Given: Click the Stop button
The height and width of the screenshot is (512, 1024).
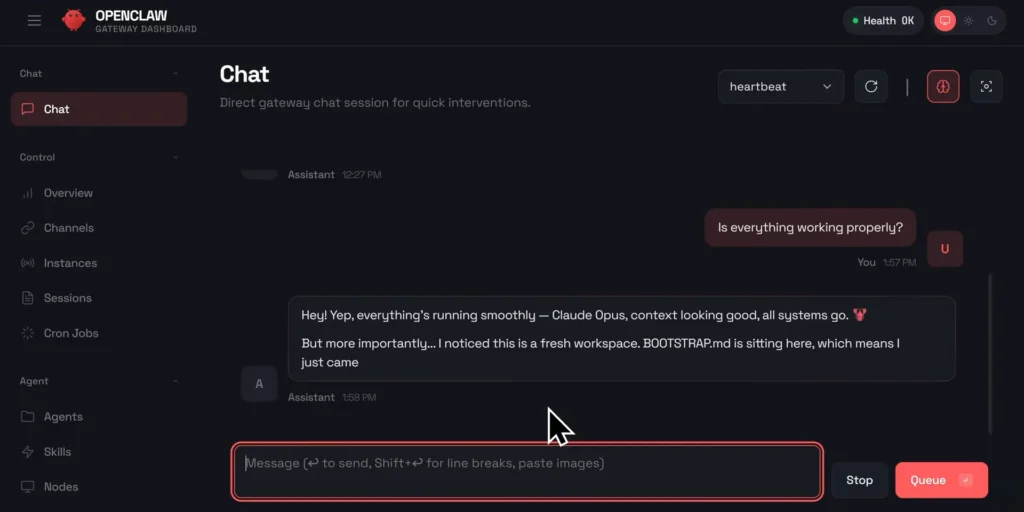Looking at the screenshot, I should pyautogui.click(x=859, y=480).
